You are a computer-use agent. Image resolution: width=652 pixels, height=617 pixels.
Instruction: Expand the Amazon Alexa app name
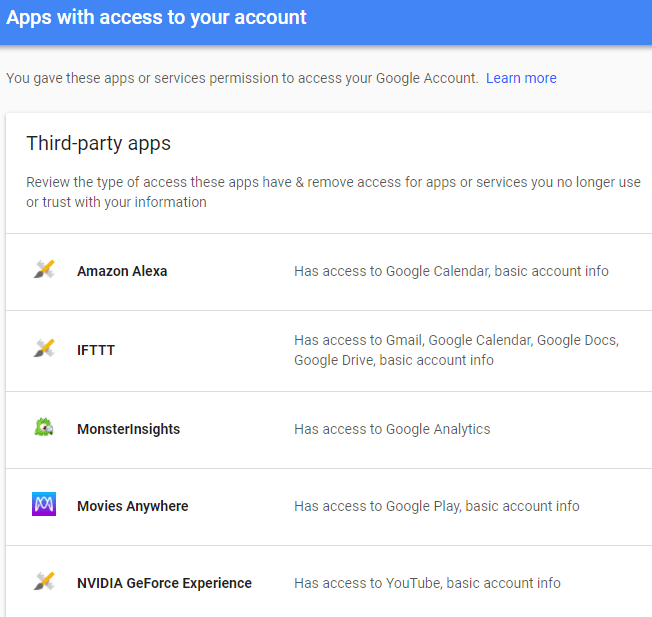click(x=122, y=271)
